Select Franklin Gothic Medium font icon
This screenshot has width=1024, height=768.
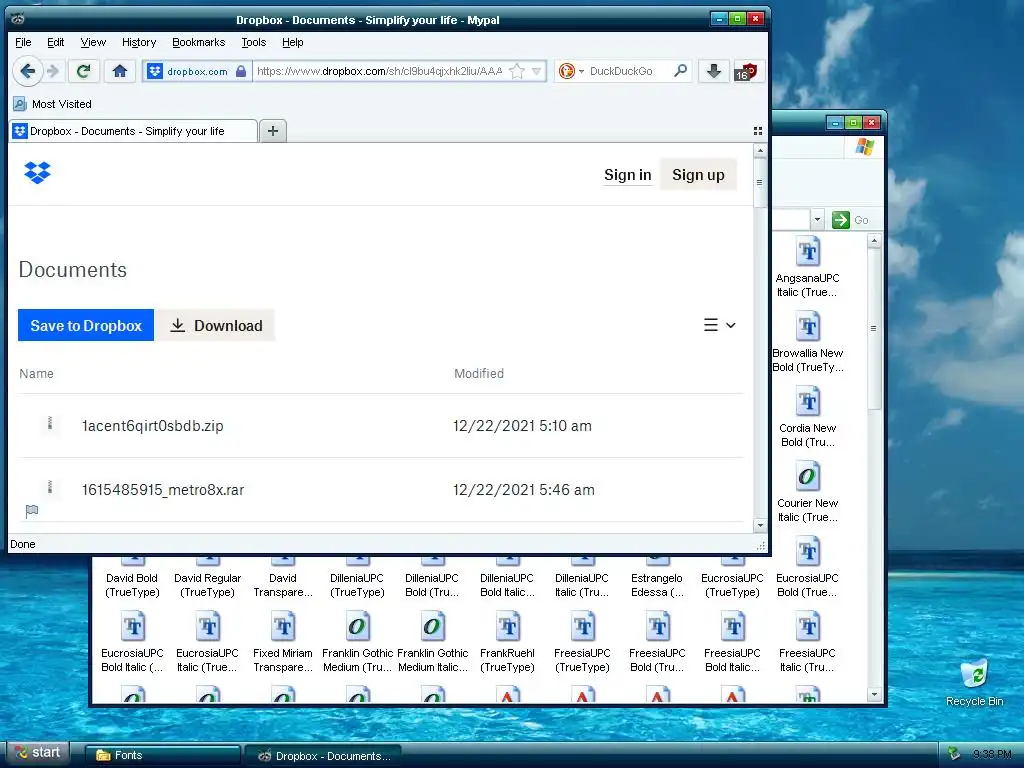pyautogui.click(x=357, y=626)
